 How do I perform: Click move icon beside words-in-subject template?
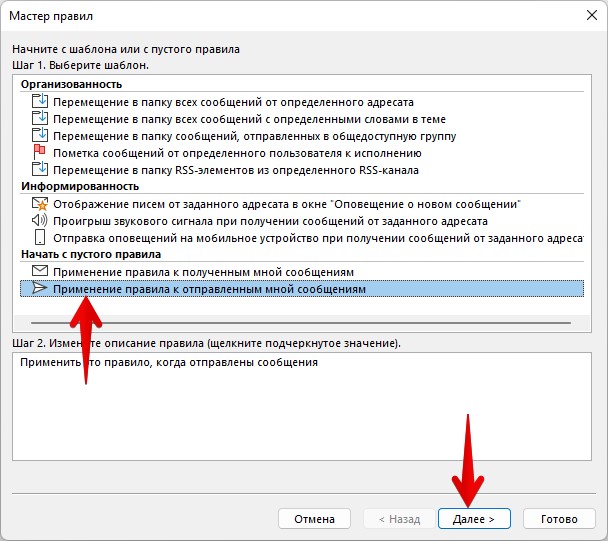[40, 119]
